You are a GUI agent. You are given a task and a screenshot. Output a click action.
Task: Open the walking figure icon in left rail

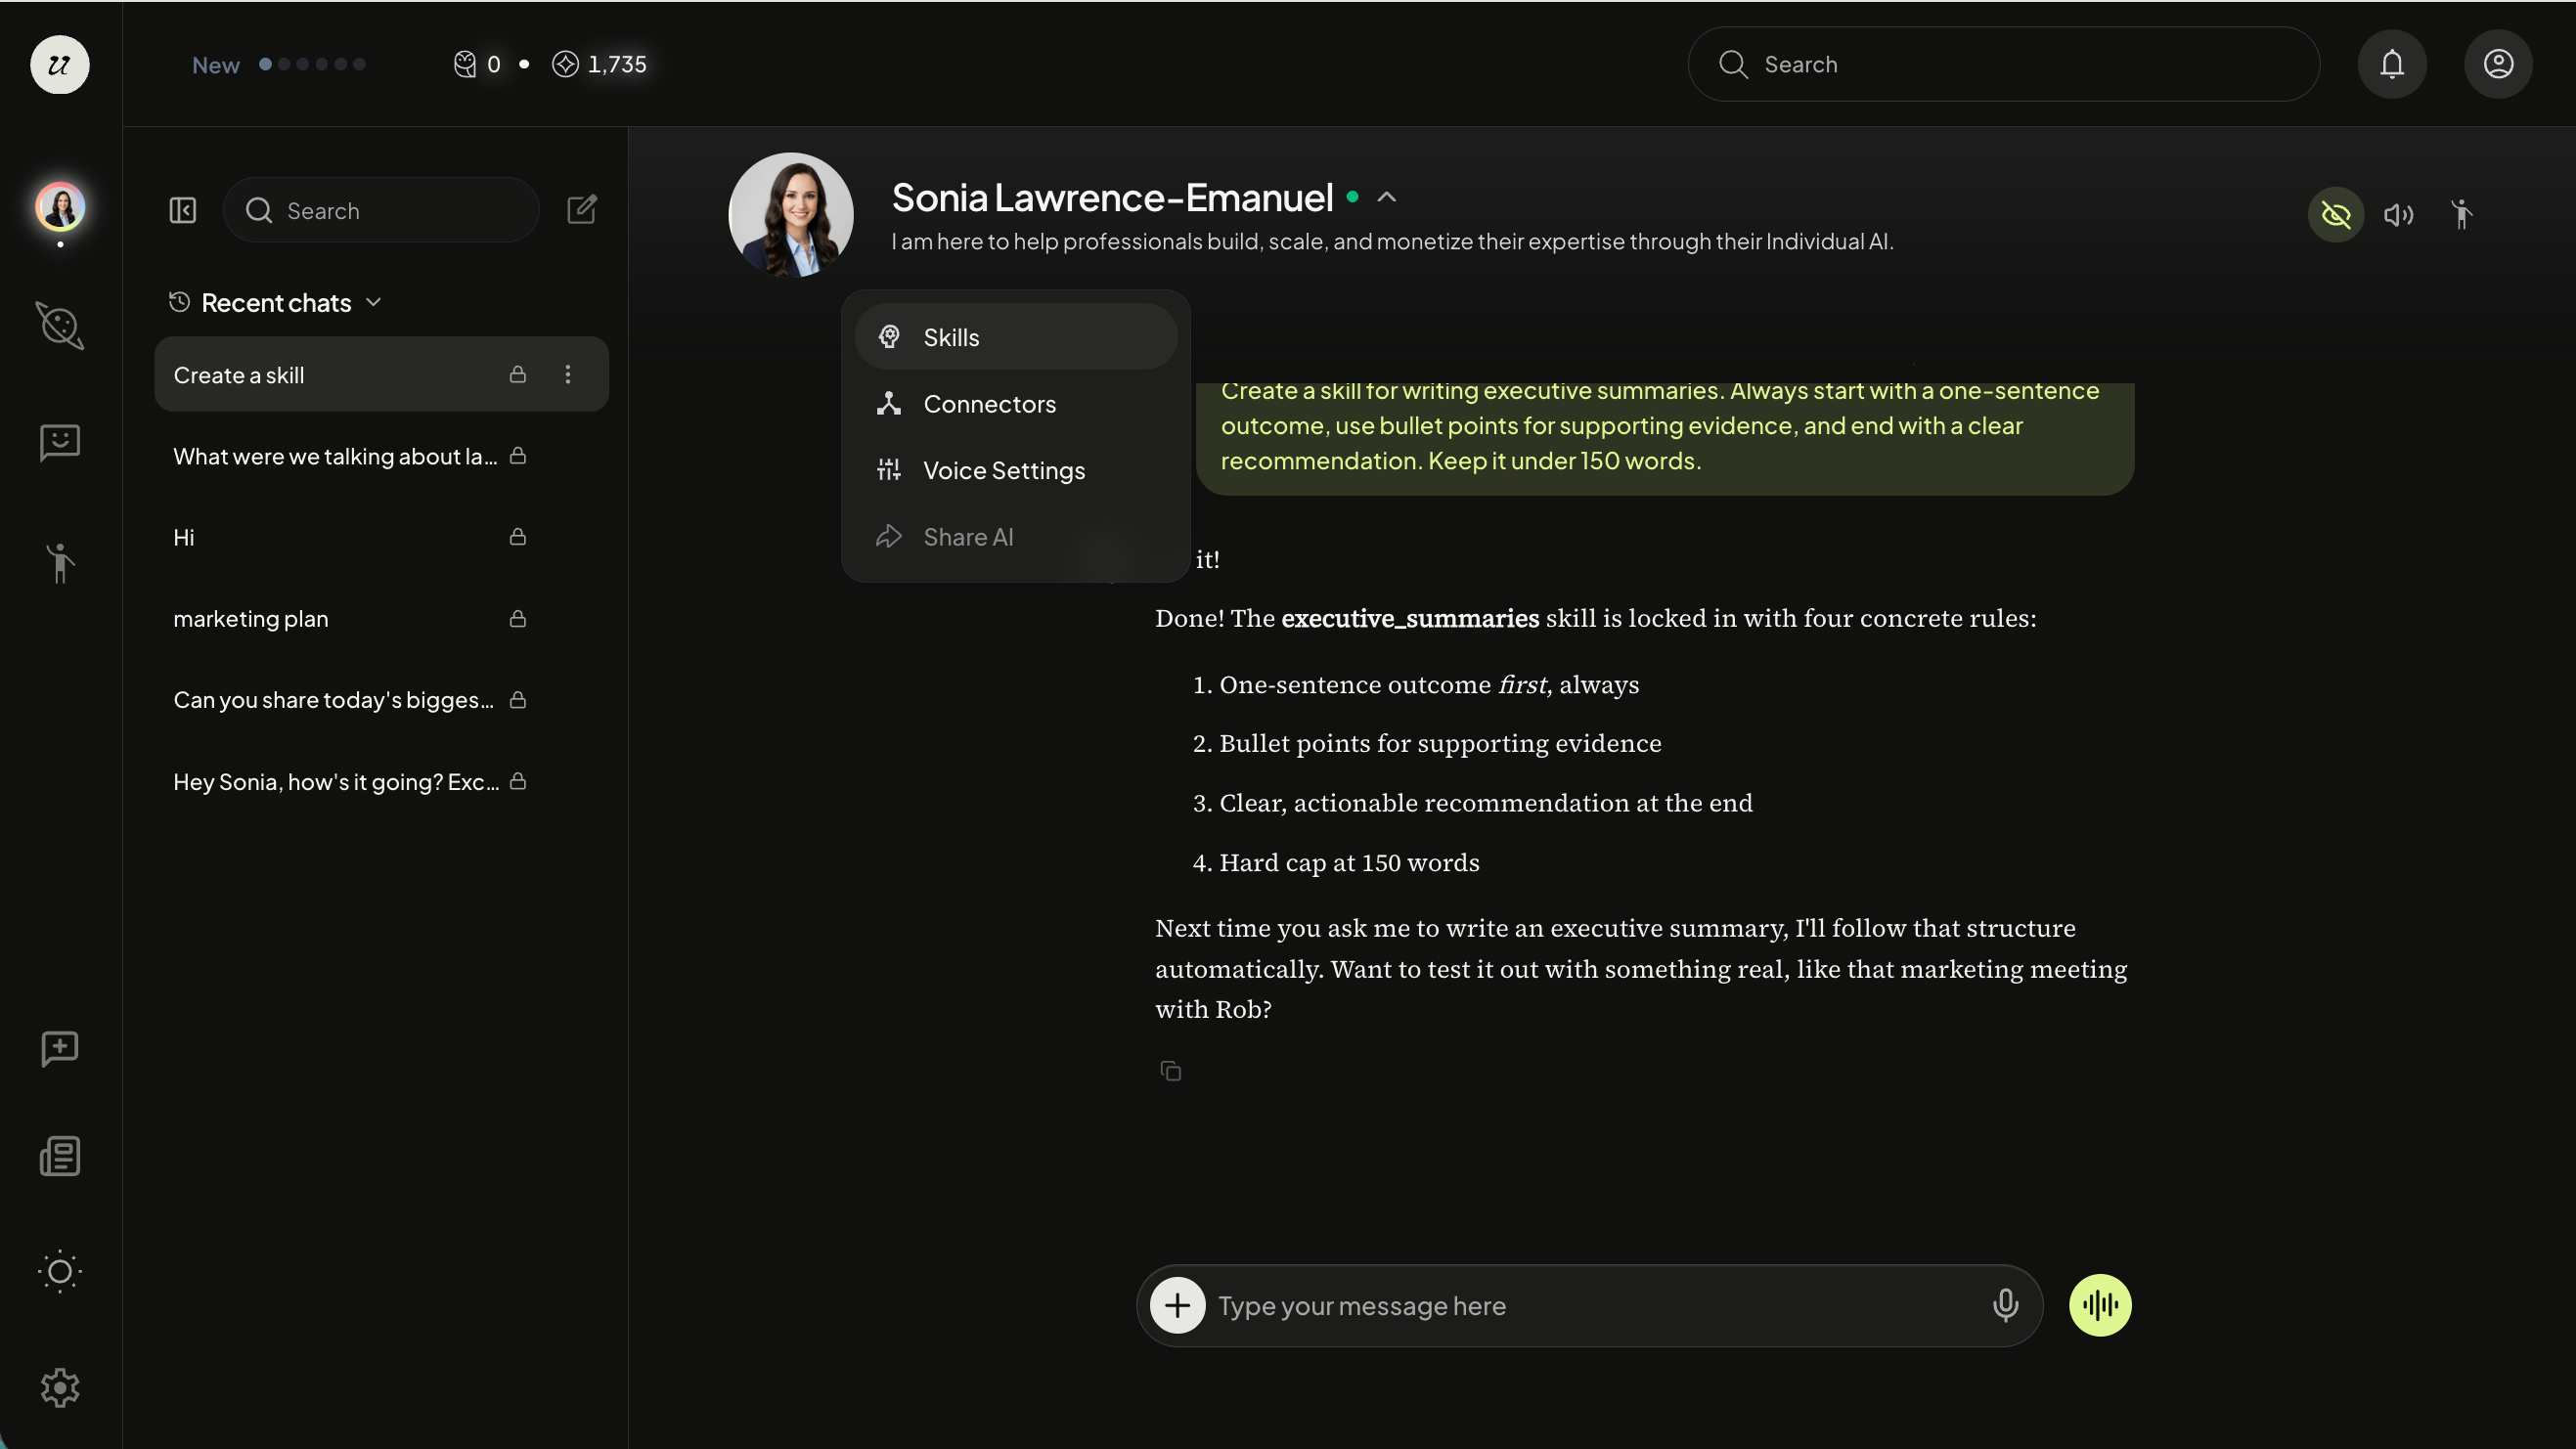(x=60, y=563)
